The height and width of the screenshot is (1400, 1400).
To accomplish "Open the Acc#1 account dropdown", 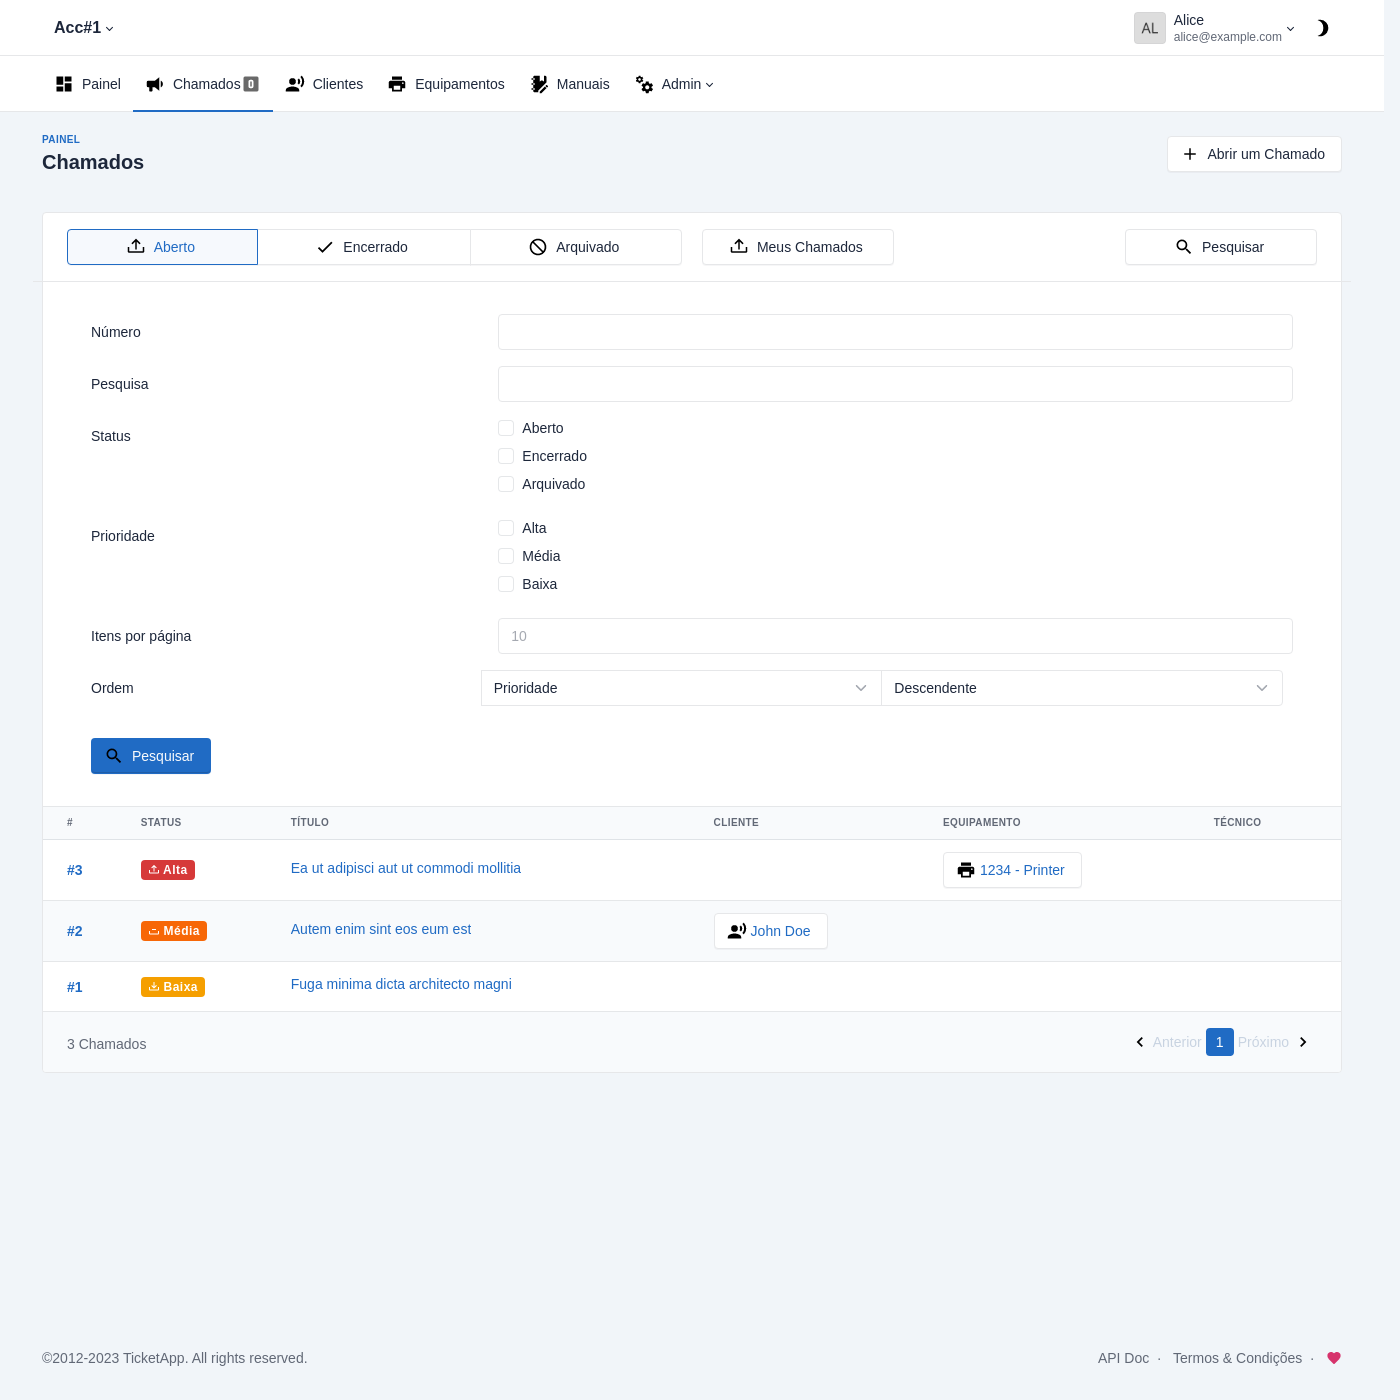I will click(x=84, y=28).
